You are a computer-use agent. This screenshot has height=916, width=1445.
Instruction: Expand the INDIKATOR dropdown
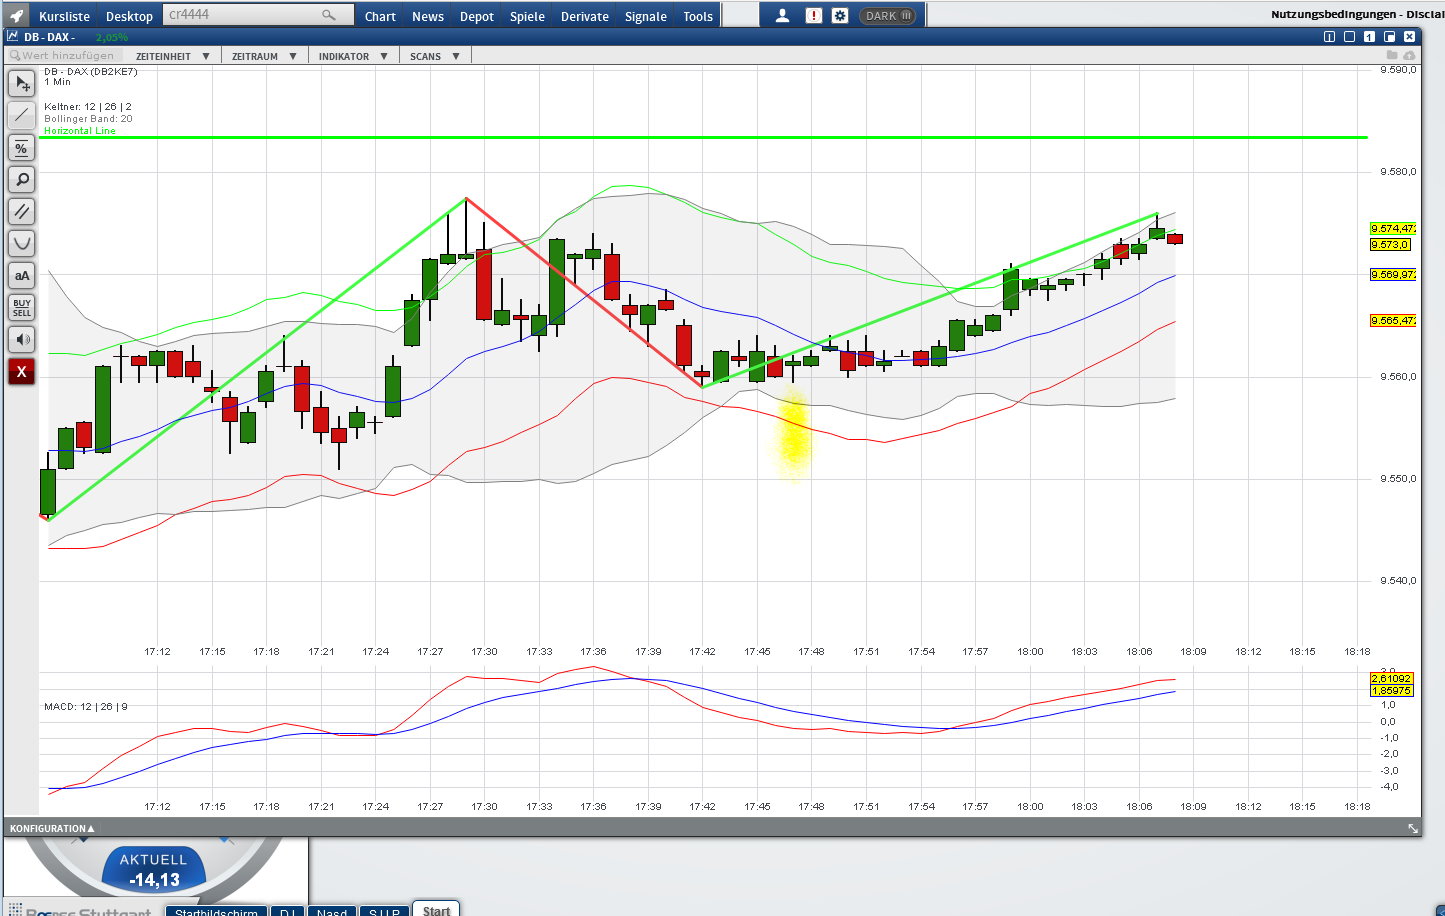point(347,55)
